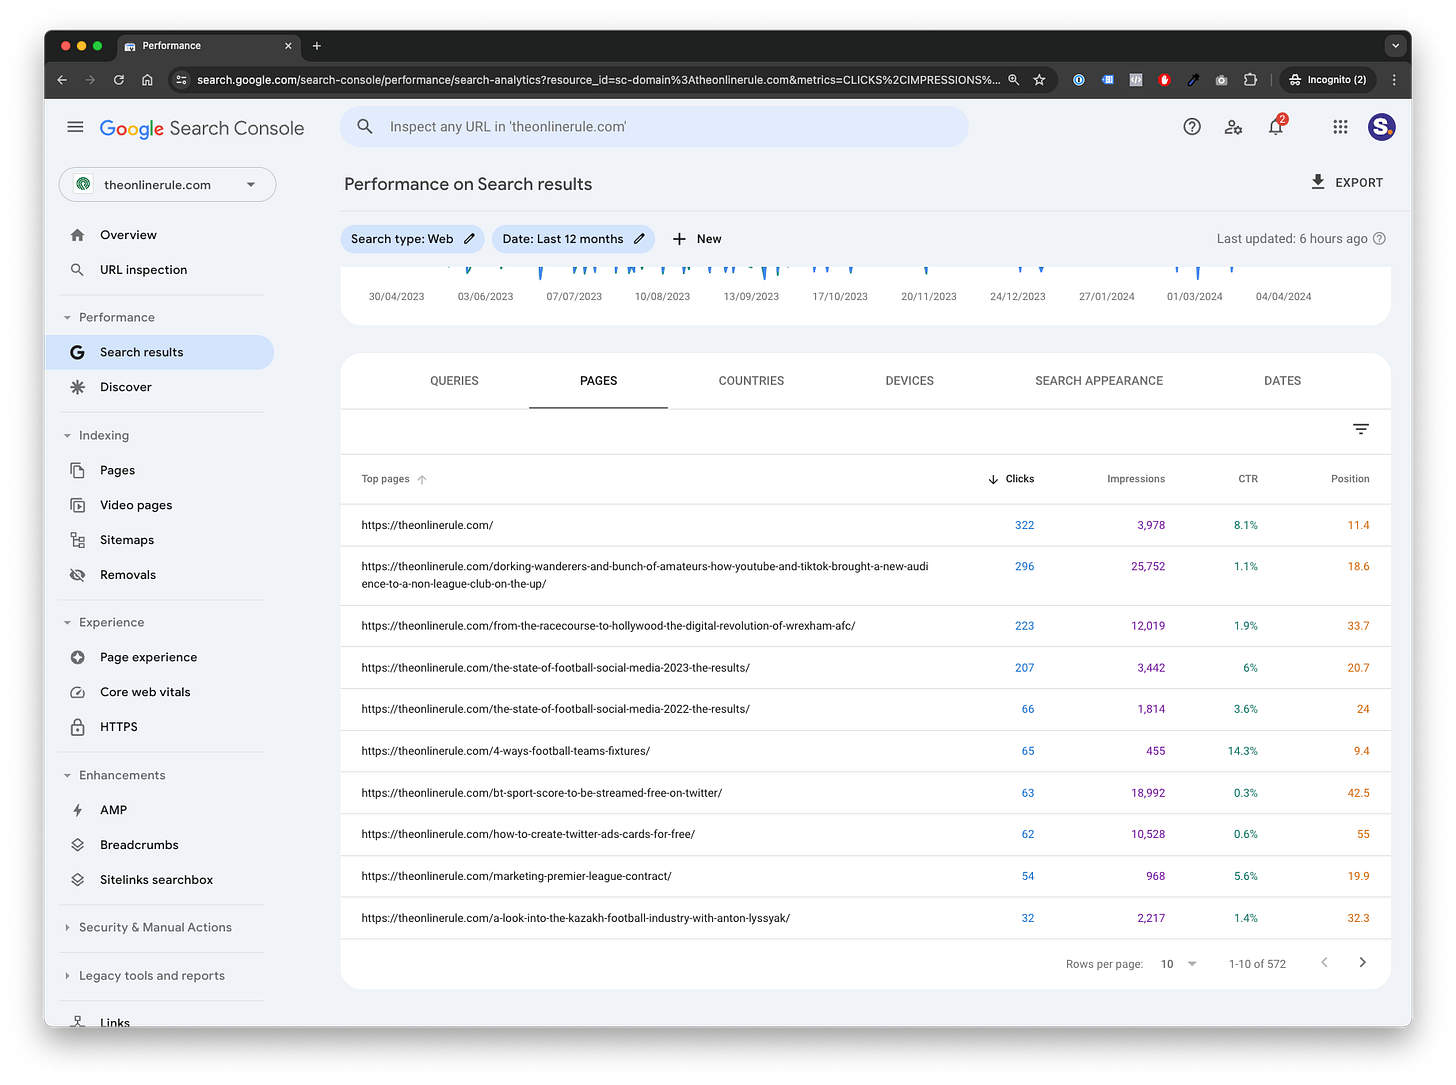
Task: Switch to the Dates tab
Action: point(1282,381)
